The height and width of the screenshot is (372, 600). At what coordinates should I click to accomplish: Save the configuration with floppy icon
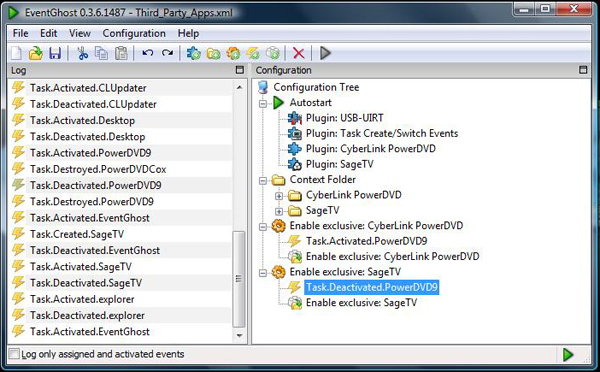tap(55, 53)
